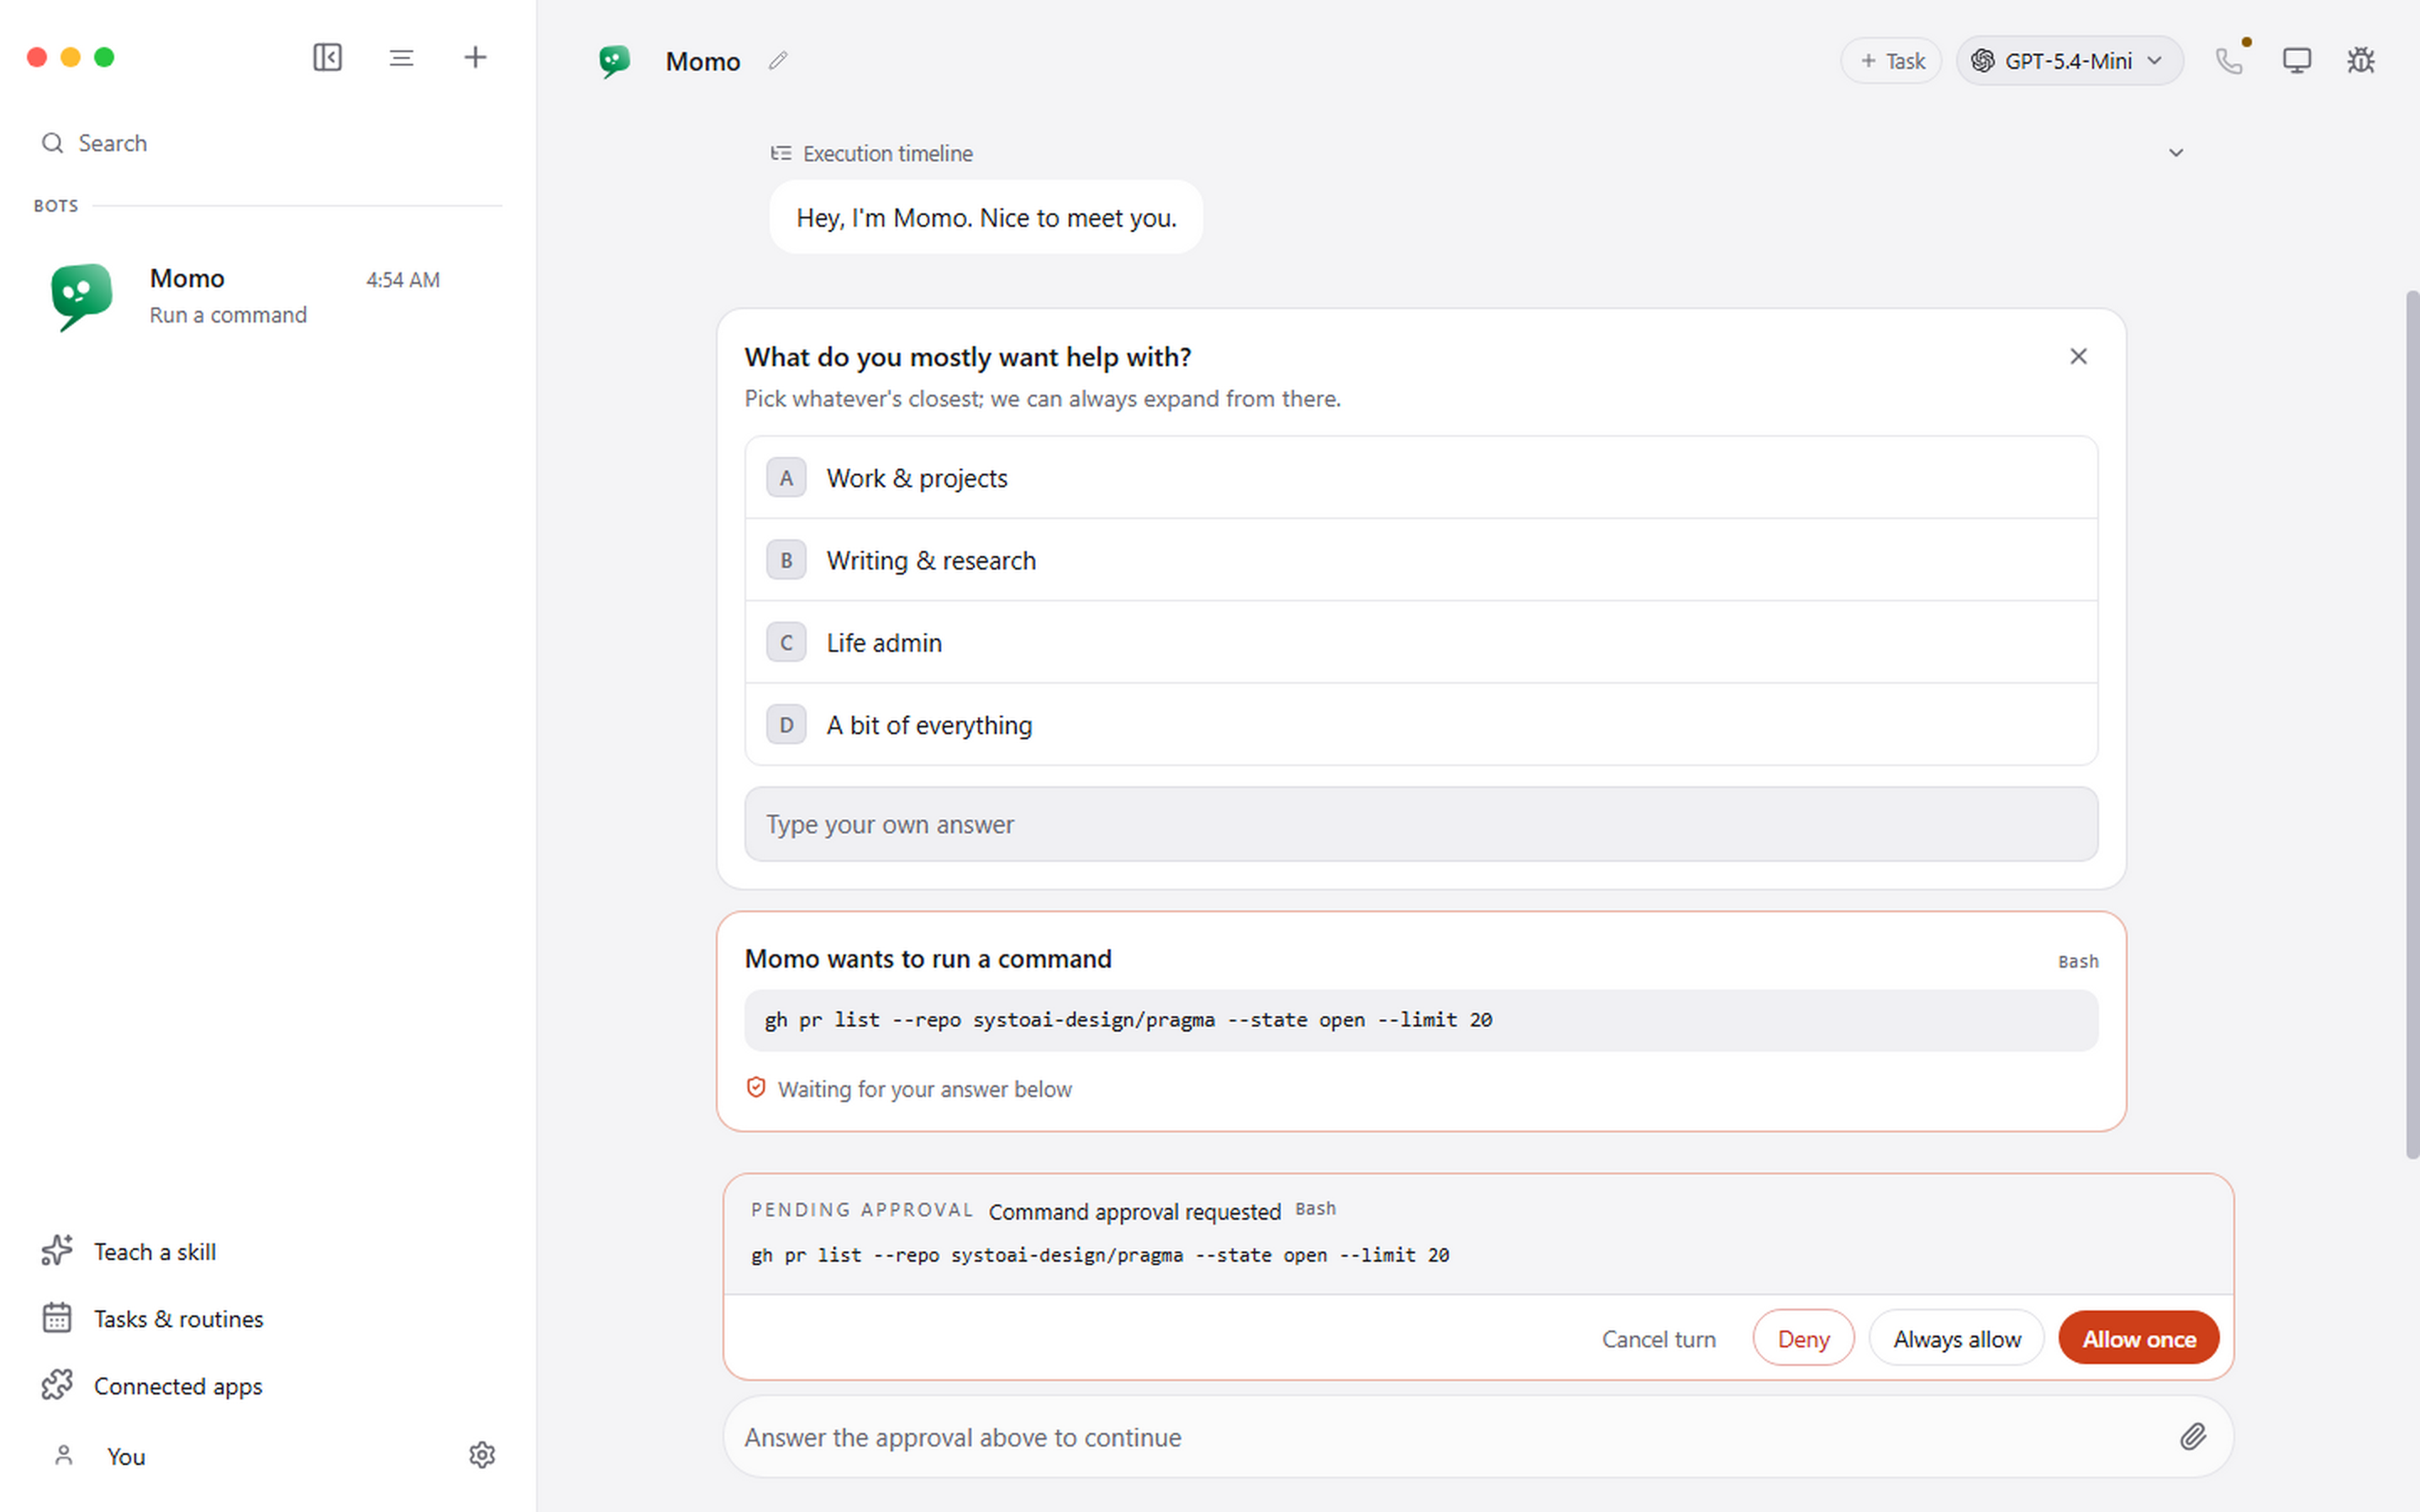Screen dimensions: 2420x1512
Task: Click the Hey, I'm Momo greeting bubble
Action: point(986,217)
